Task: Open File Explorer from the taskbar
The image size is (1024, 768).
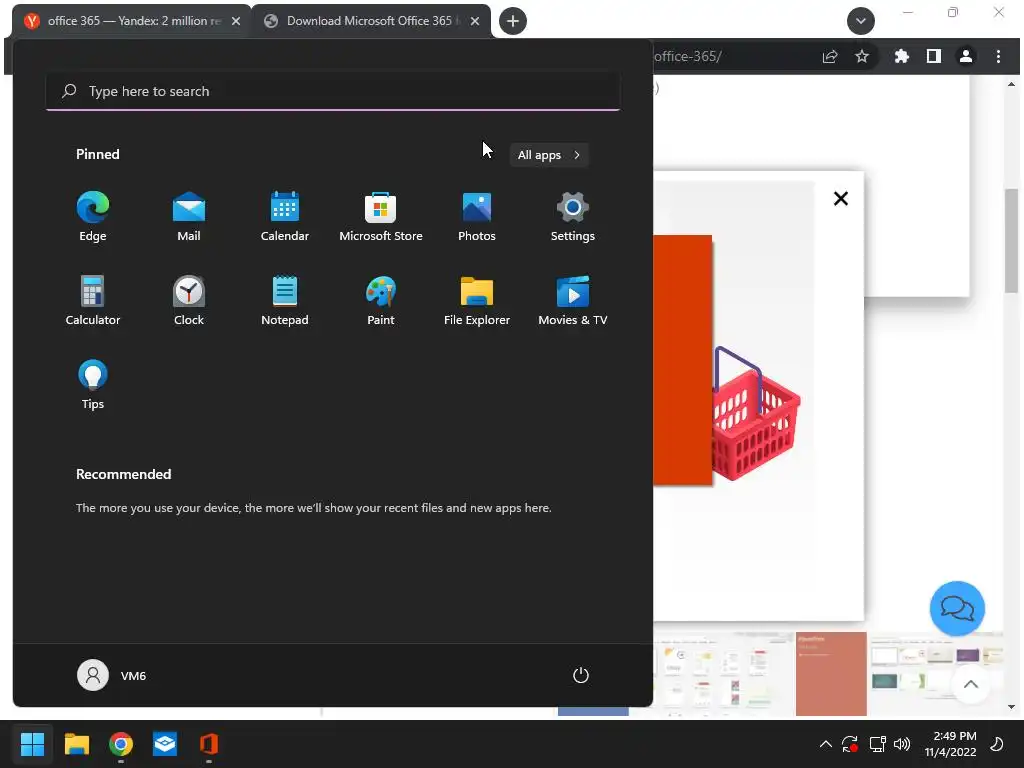Action: coord(76,744)
